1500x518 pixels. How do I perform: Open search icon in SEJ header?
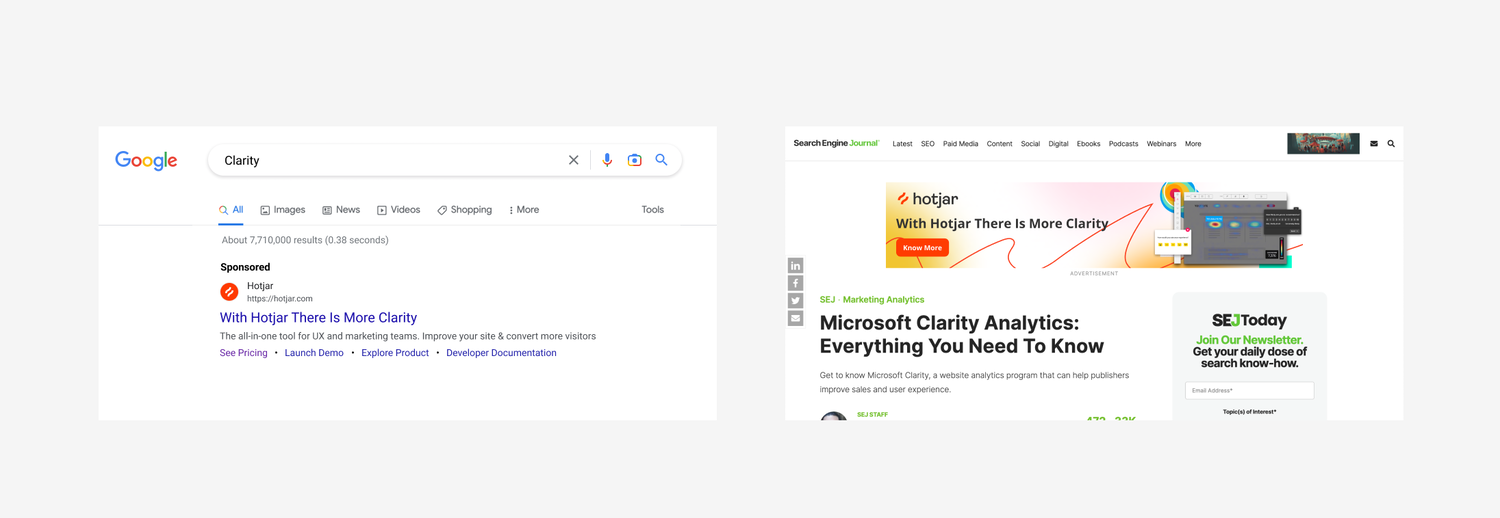pos(1391,144)
